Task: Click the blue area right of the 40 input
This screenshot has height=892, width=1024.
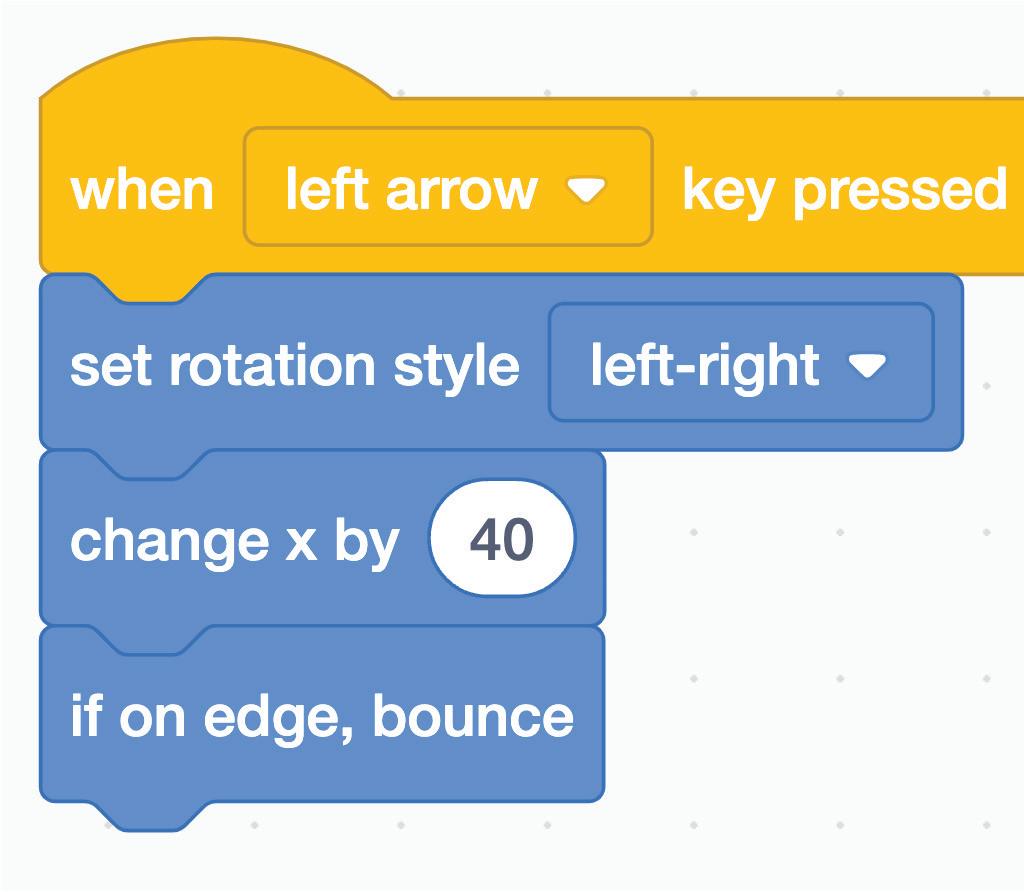Action: (x=590, y=540)
